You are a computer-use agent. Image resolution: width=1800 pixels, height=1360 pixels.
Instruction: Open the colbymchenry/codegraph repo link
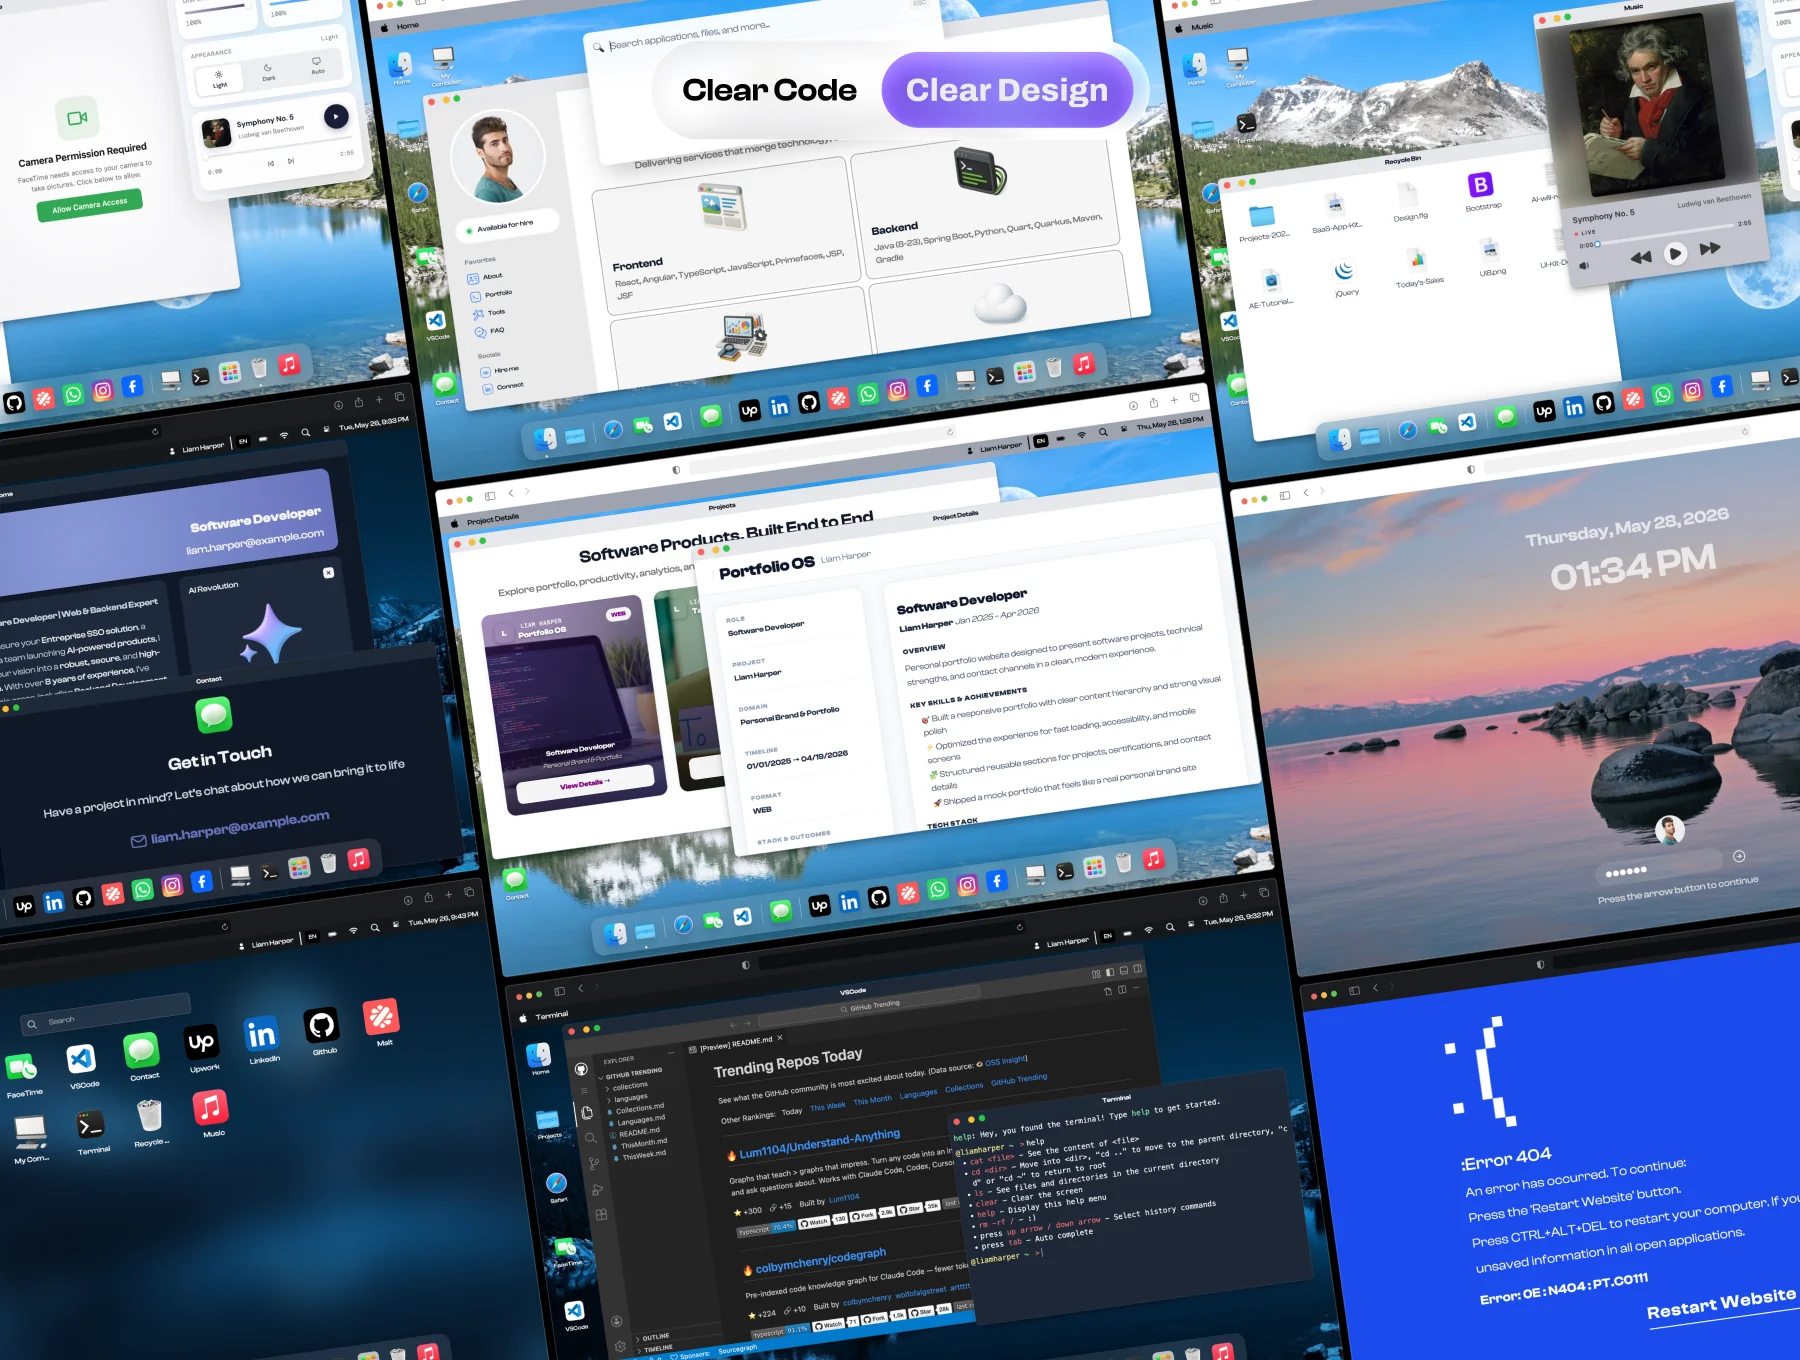(820, 1260)
